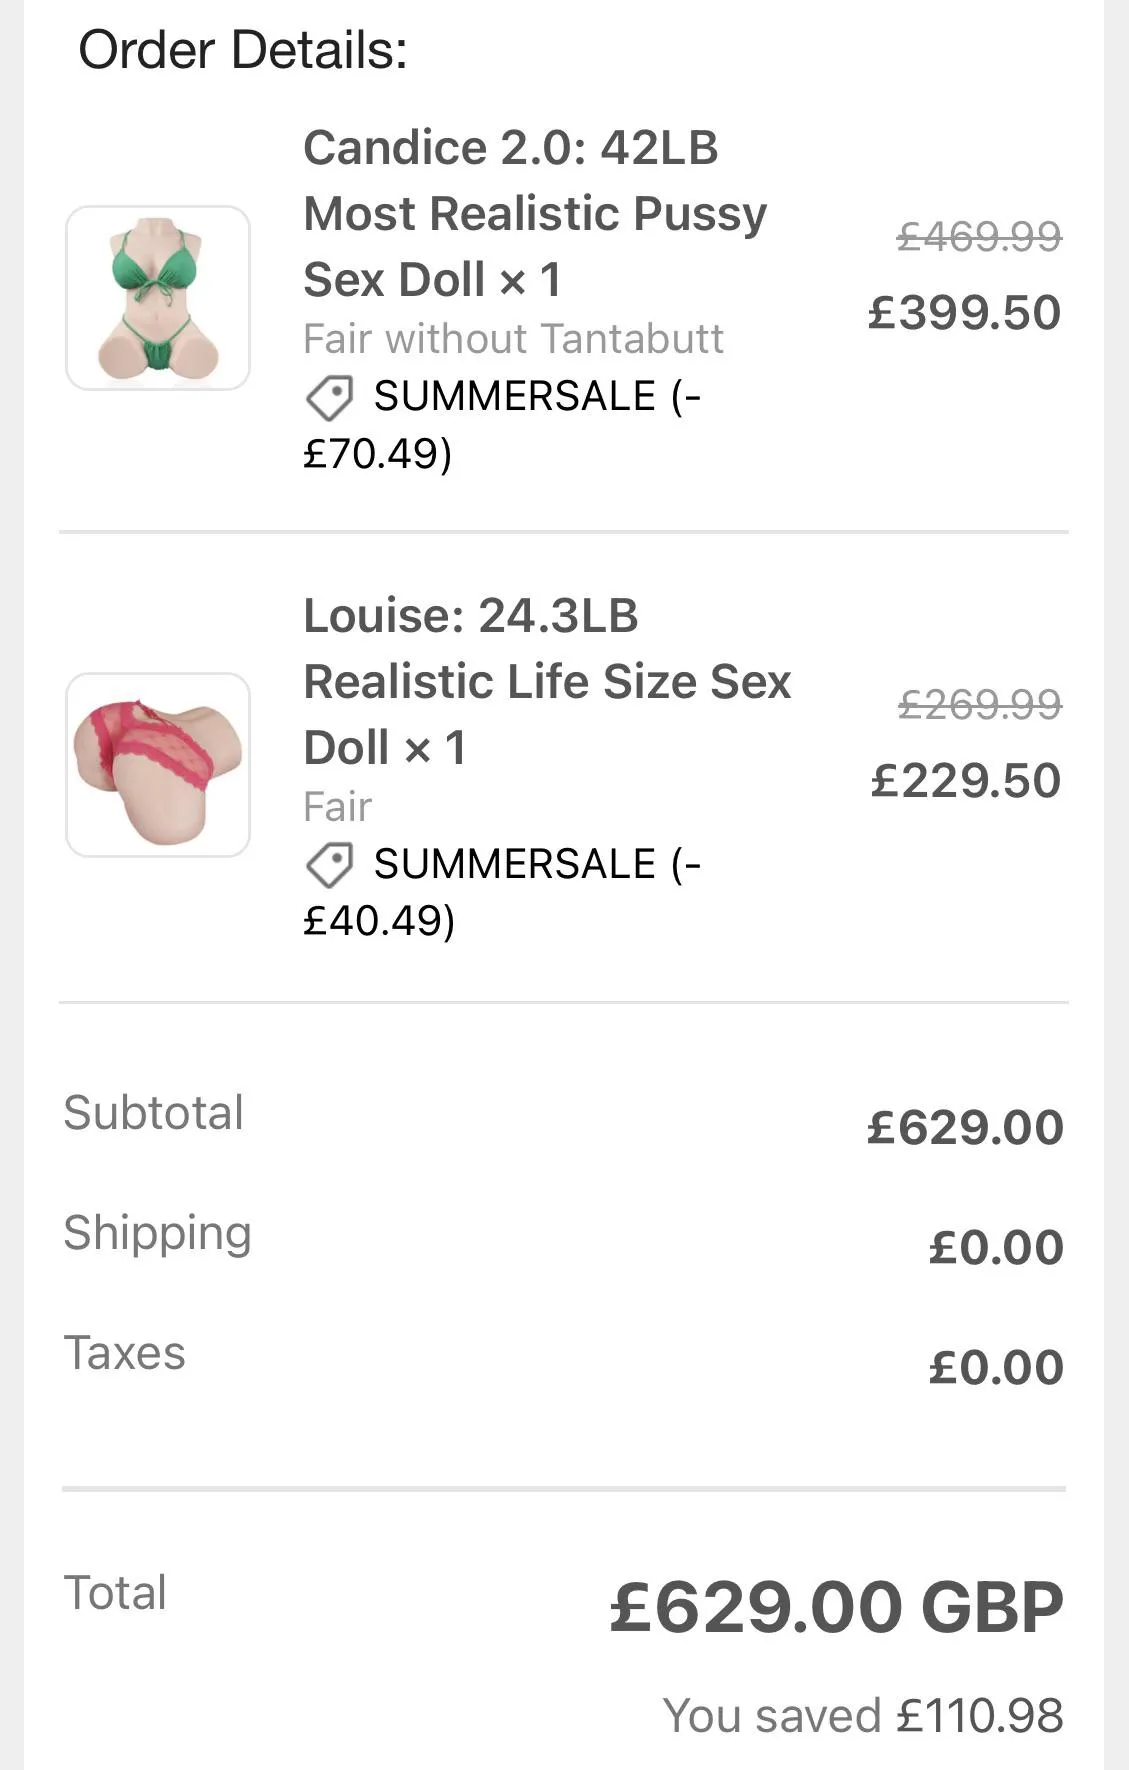The height and width of the screenshot is (1770, 1129).
Task: Click the £629.00 subtotal amount
Action: click(x=965, y=1127)
